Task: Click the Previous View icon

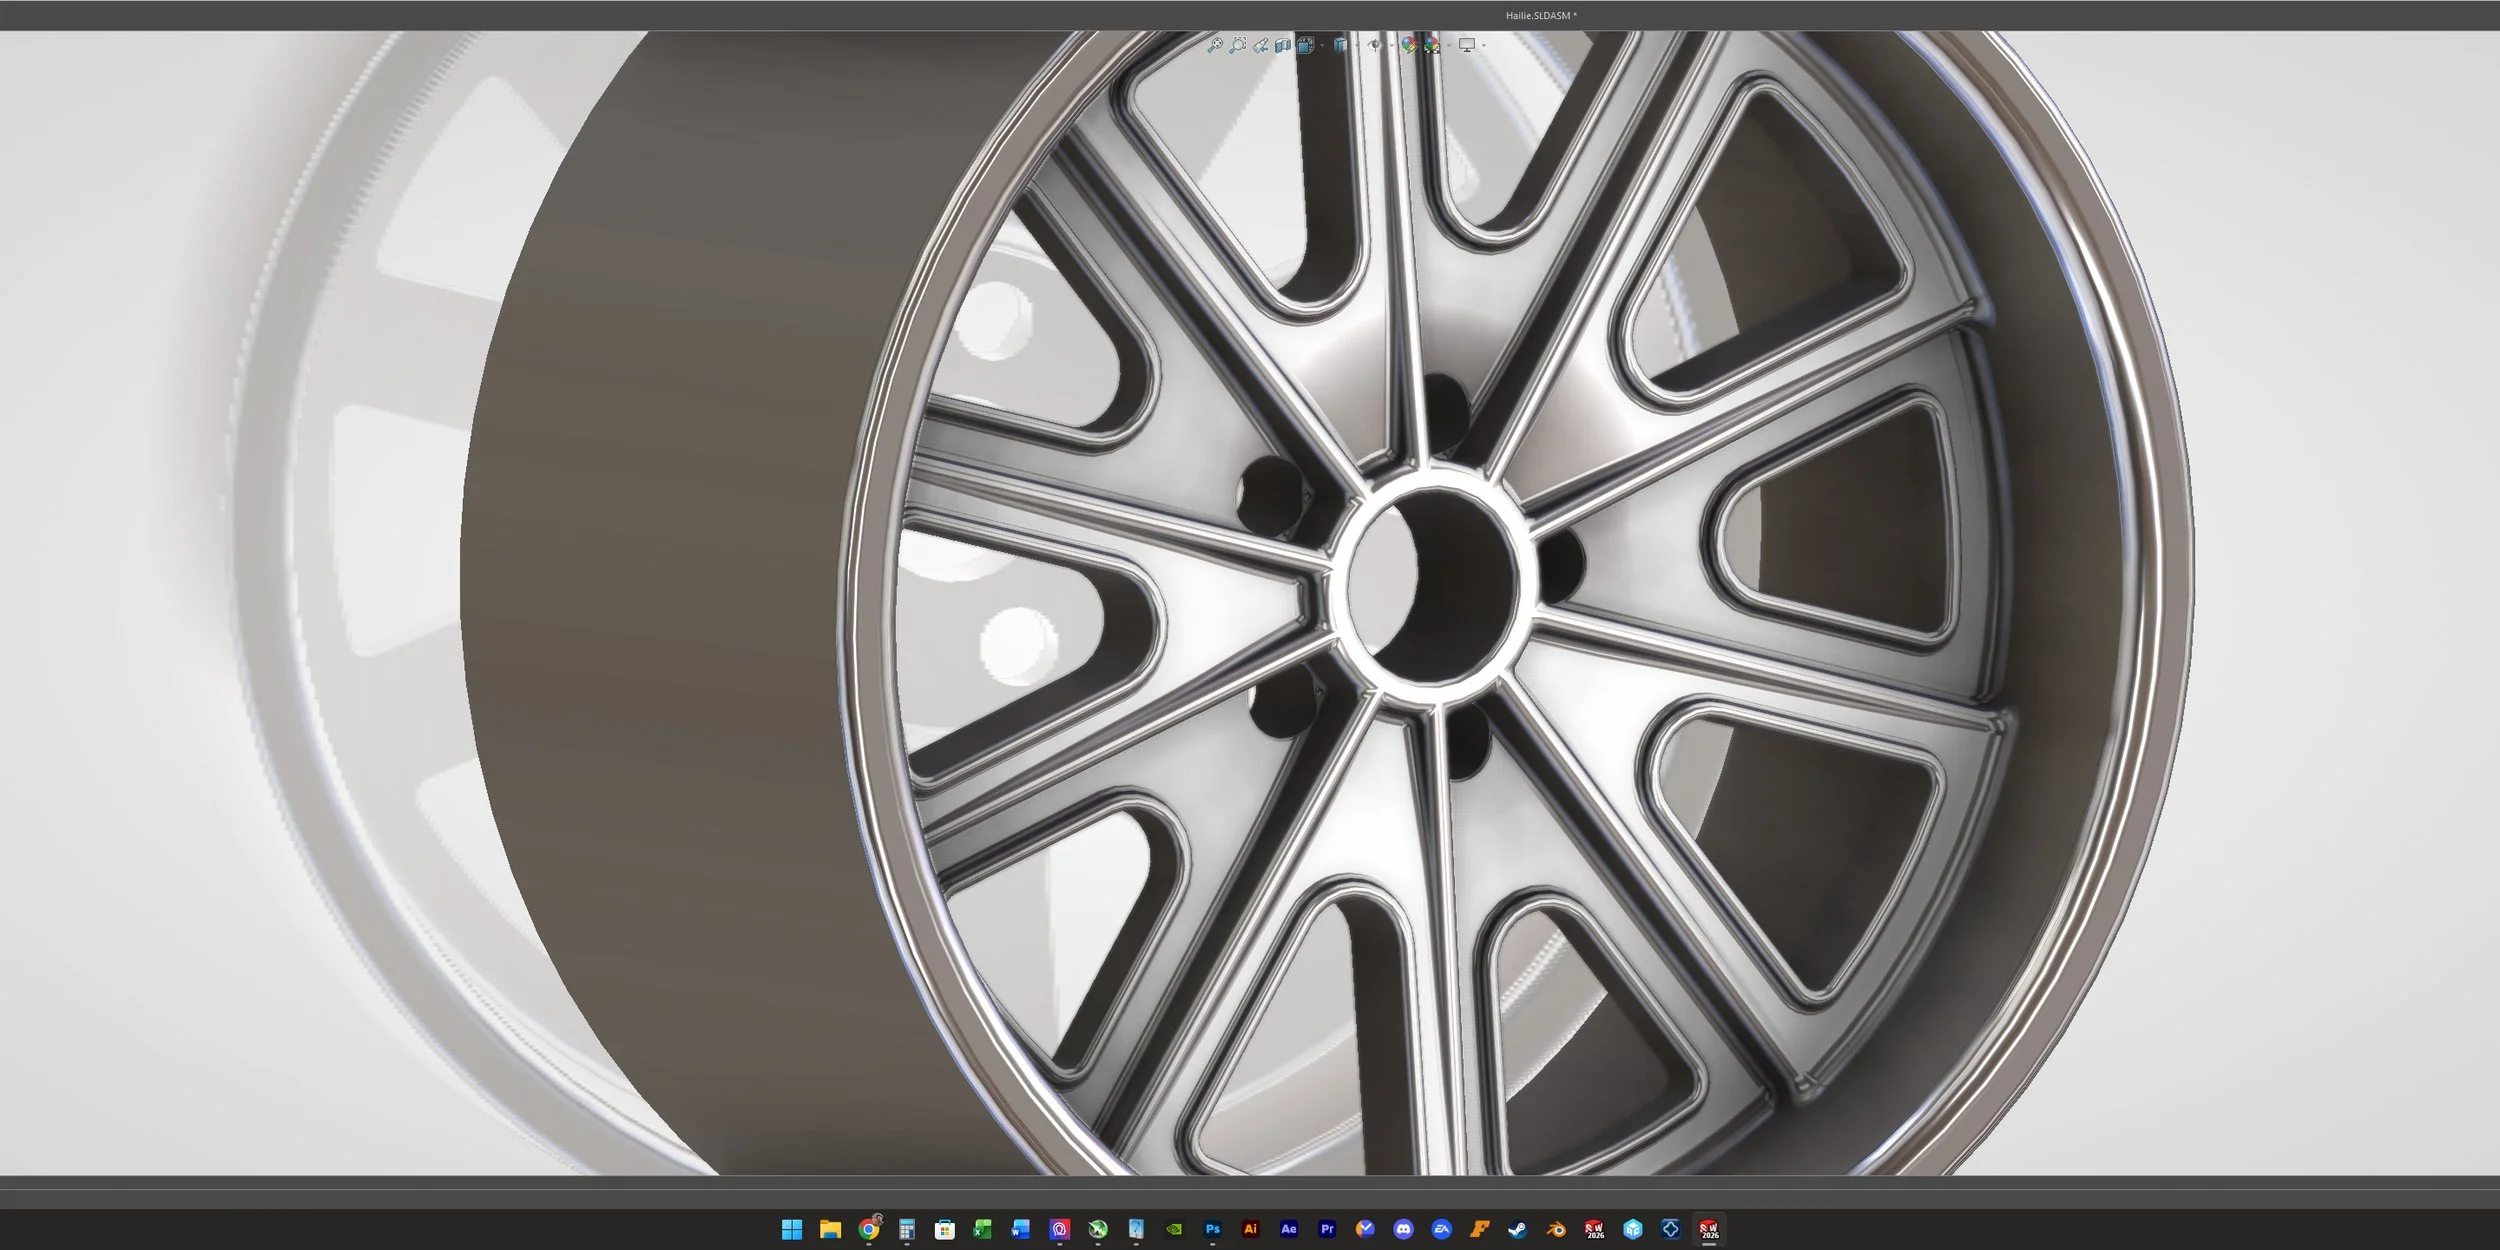Action: pyautogui.click(x=1261, y=45)
